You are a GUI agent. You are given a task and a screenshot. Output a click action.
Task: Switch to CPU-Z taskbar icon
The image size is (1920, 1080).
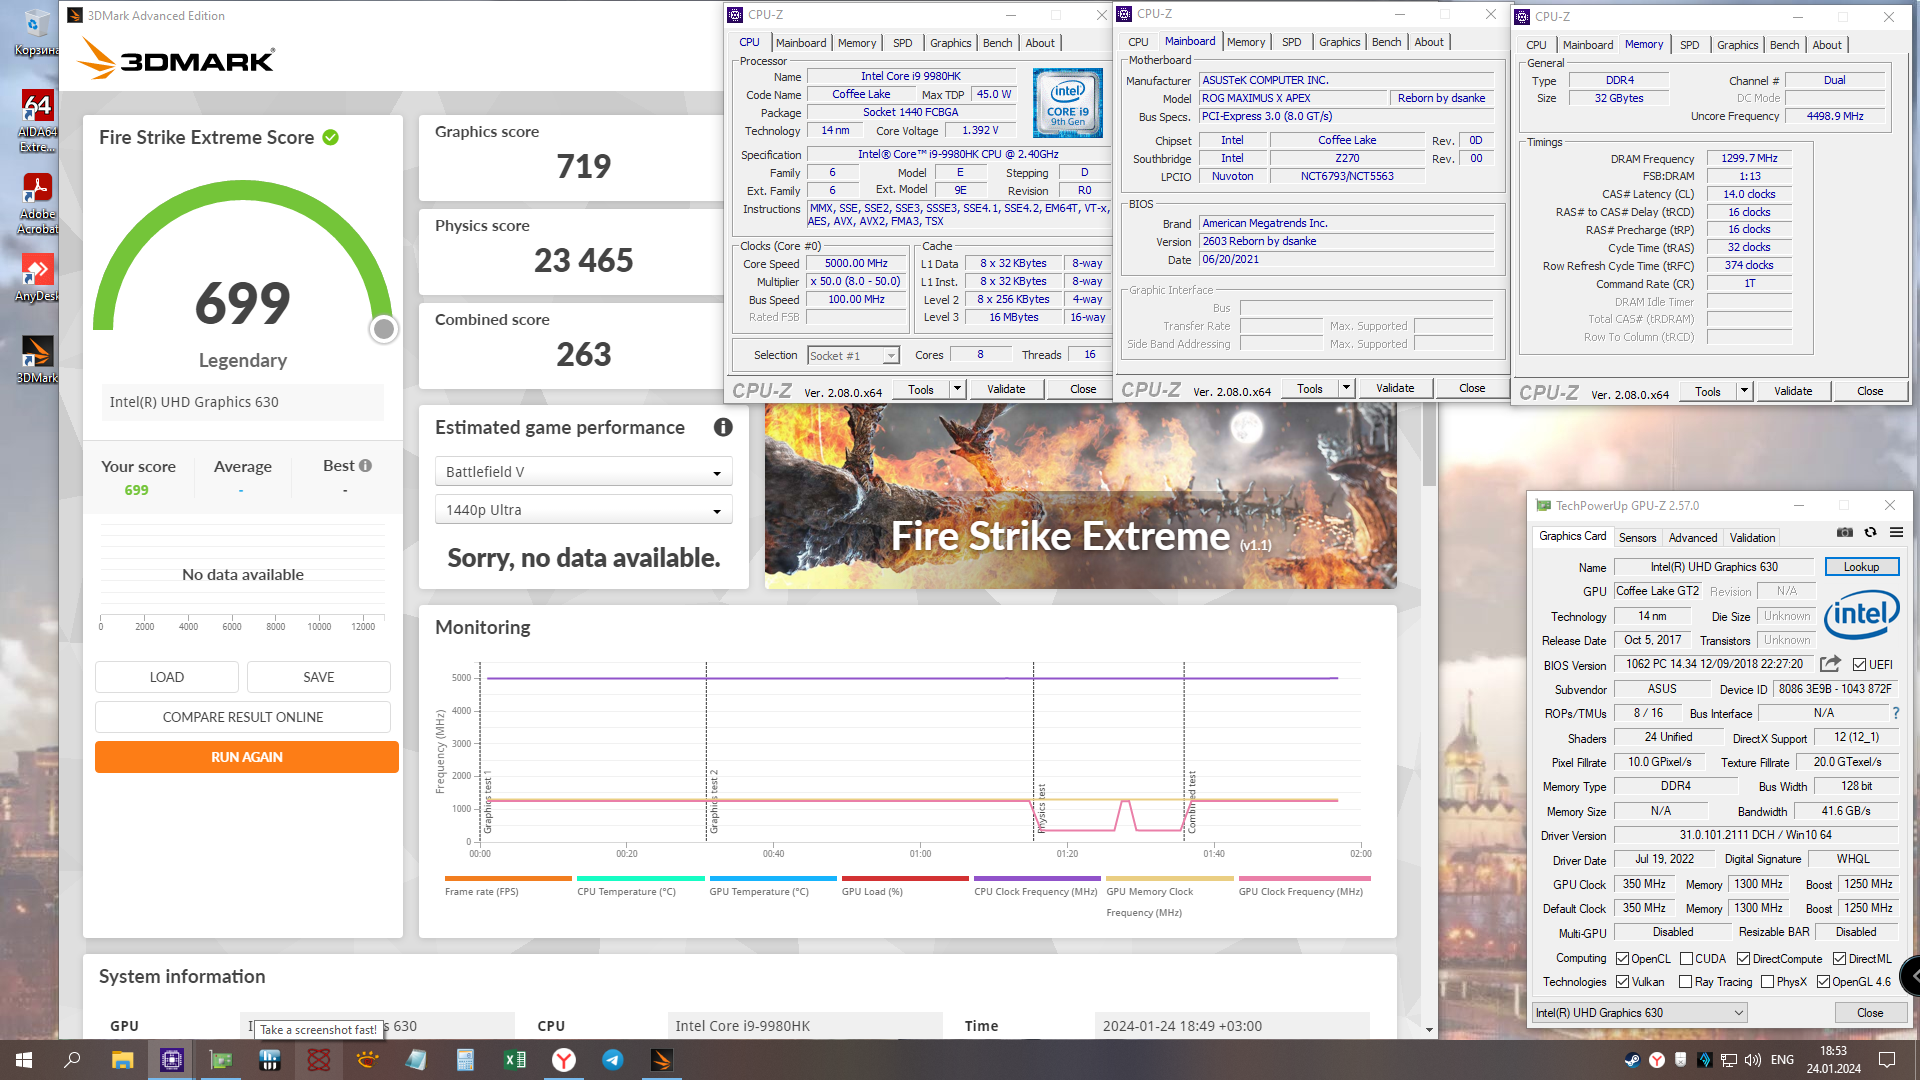click(171, 1060)
